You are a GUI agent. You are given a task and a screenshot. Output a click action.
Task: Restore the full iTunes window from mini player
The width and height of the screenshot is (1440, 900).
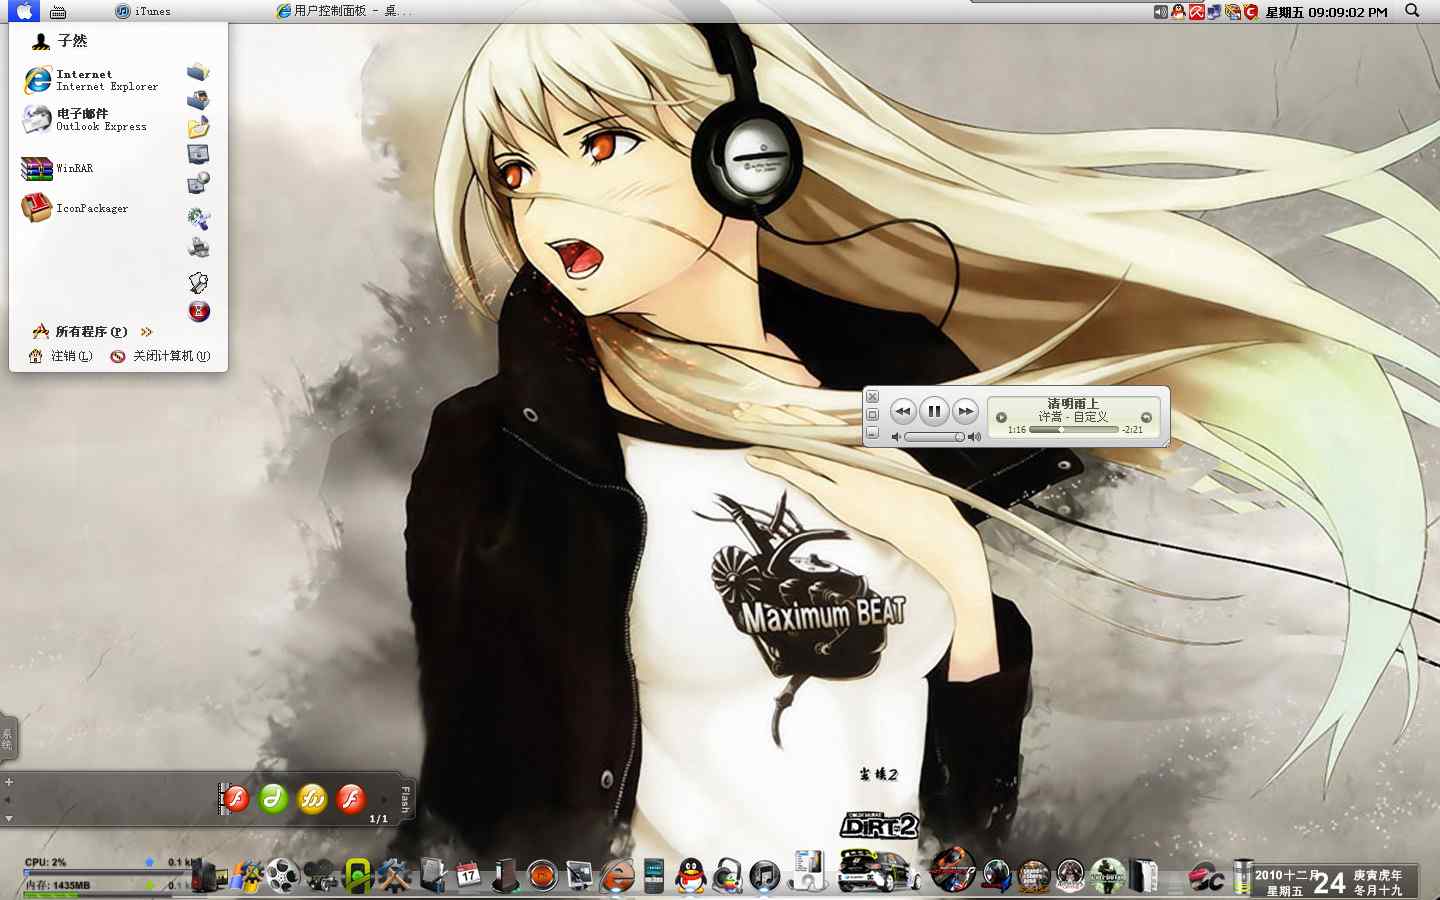pyautogui.click(x=872, y=415)
